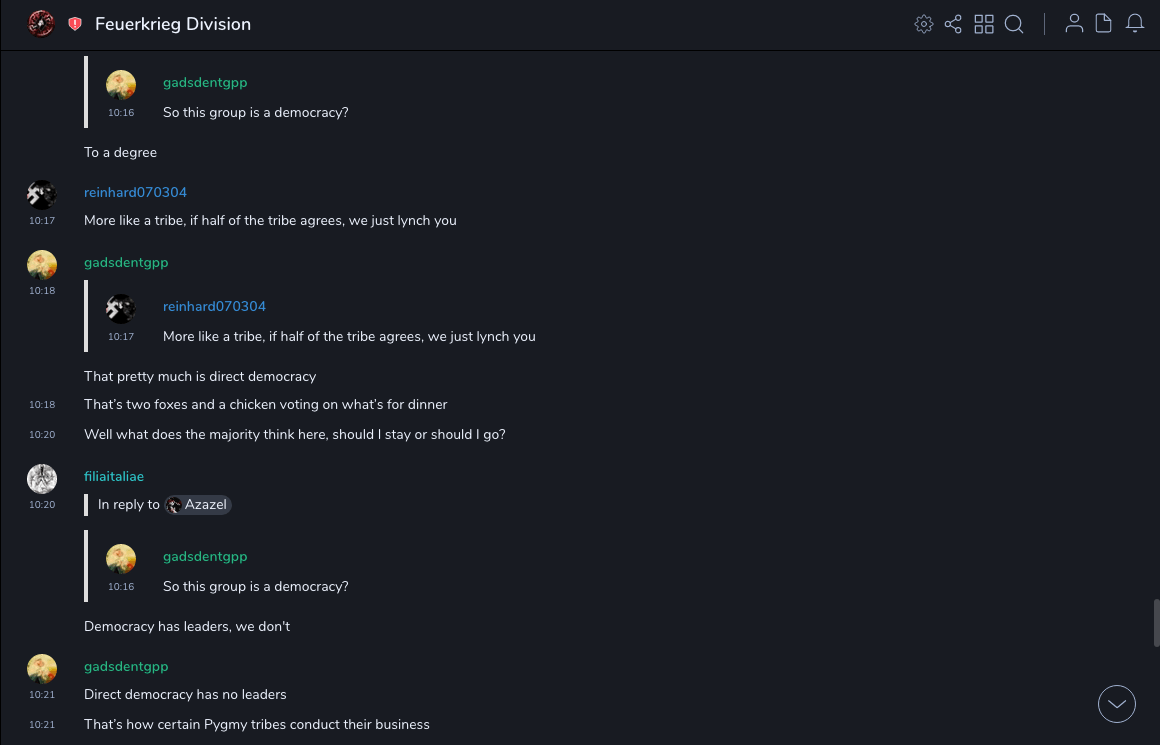Click the share icon in the header
The width and height of the screenshot is (1160, 745).
[x=953, y=24]
